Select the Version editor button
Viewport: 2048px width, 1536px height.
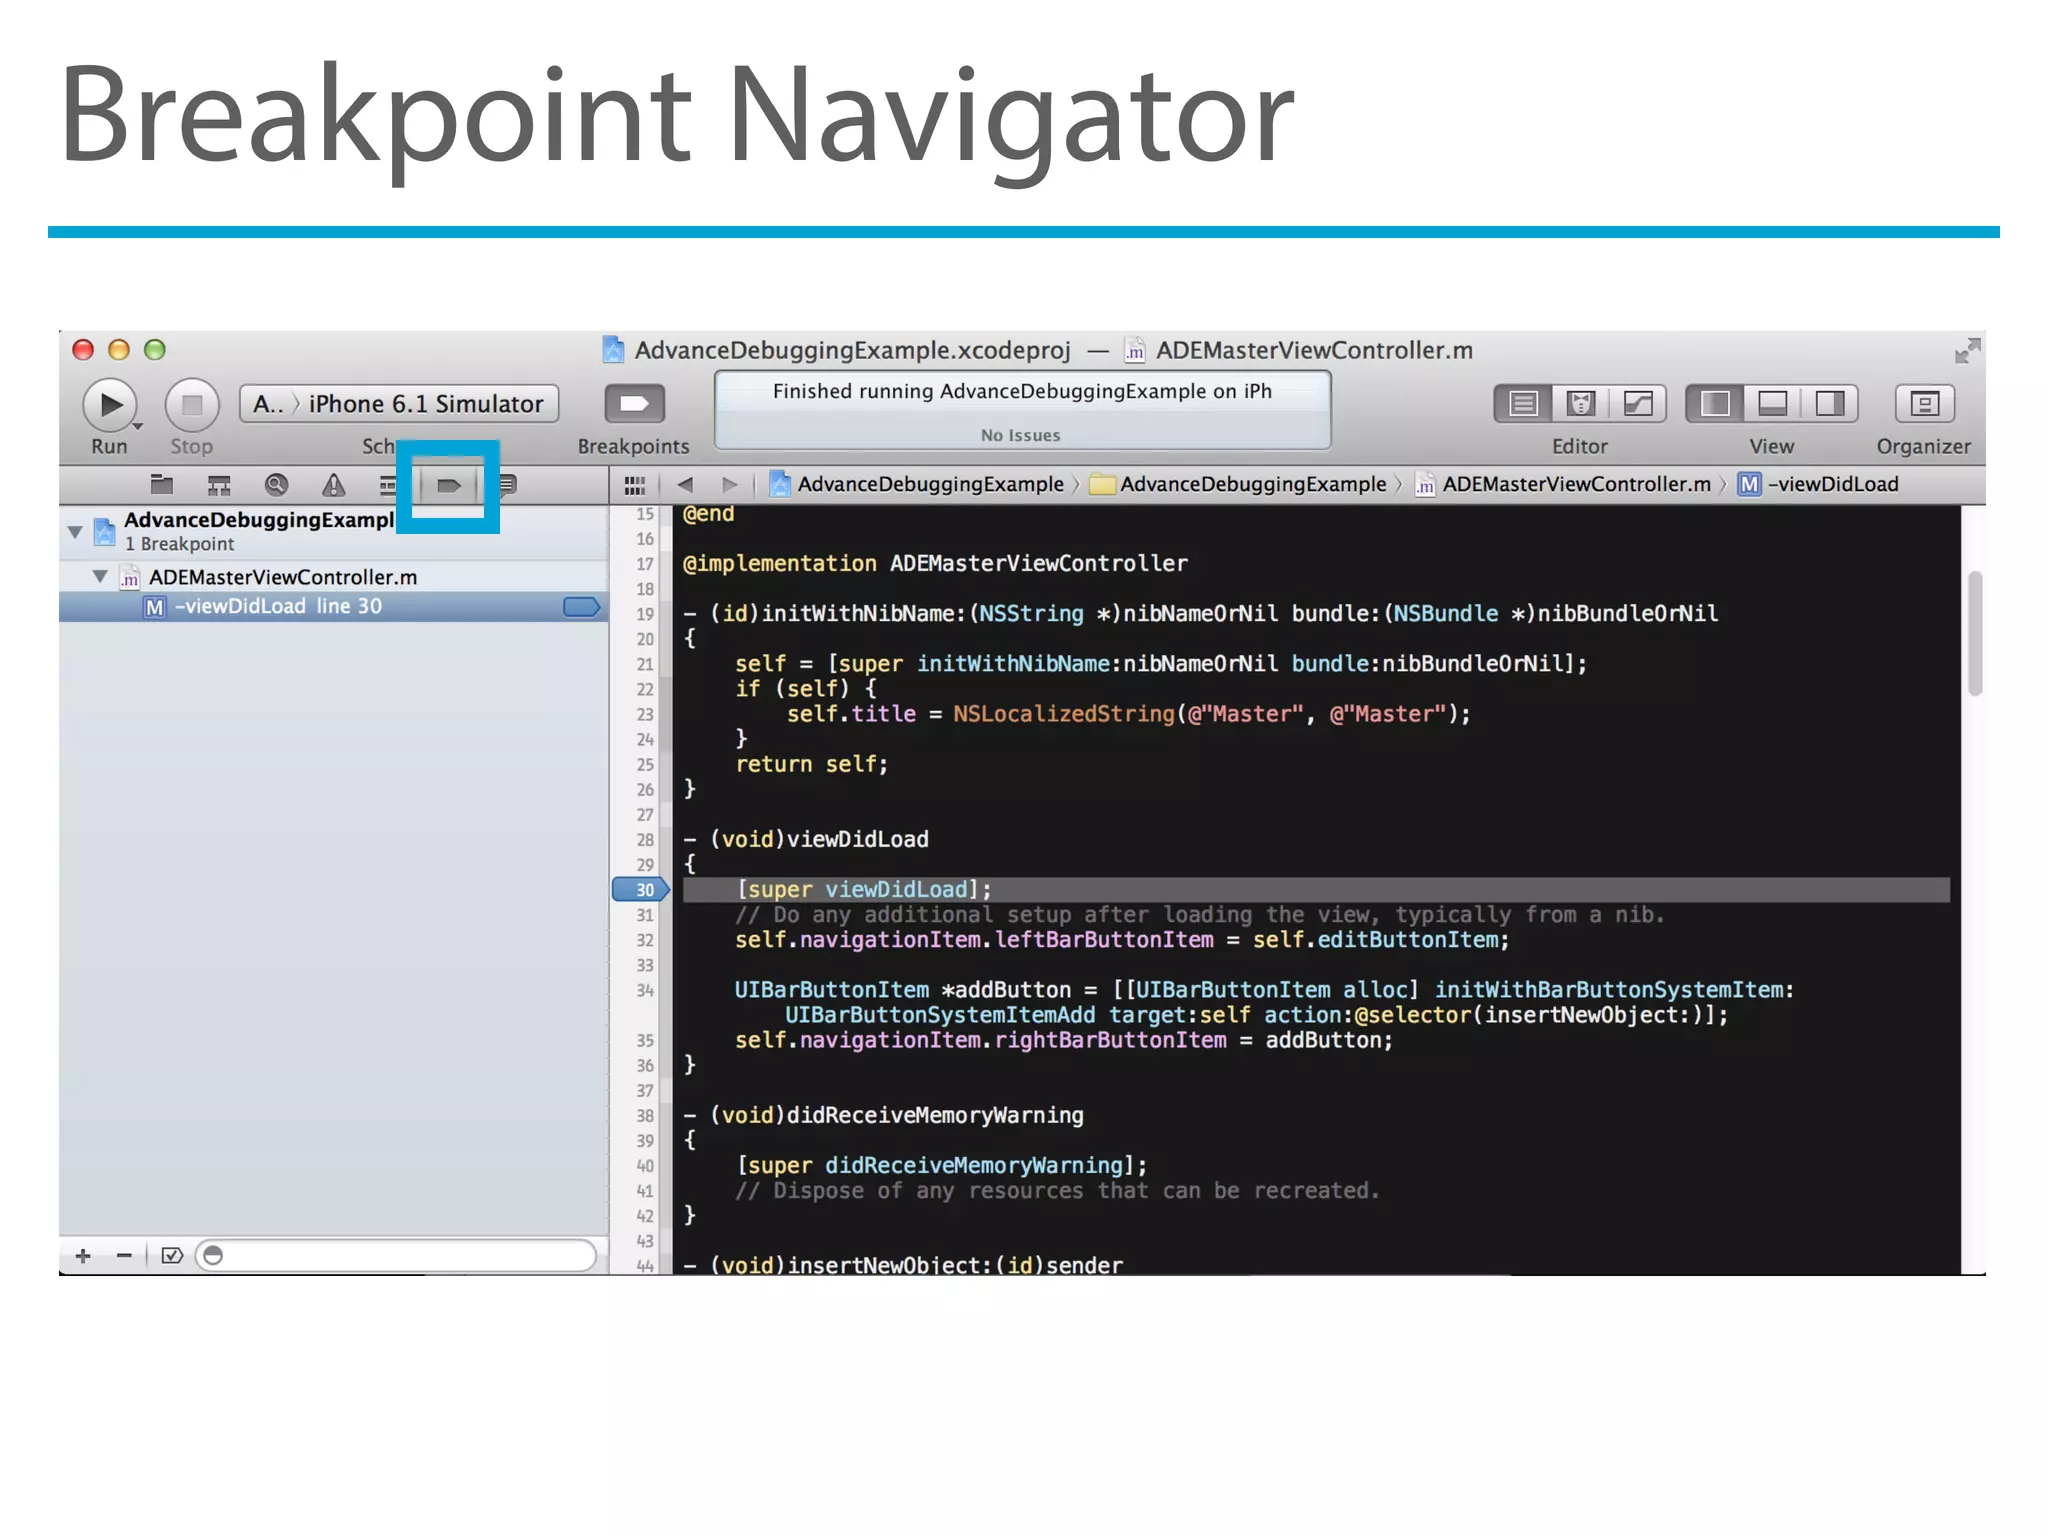click(x=1638, y=404)
